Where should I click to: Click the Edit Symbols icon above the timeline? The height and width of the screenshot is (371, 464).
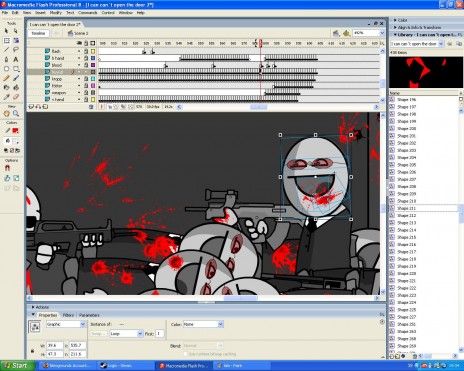point(346,33)
